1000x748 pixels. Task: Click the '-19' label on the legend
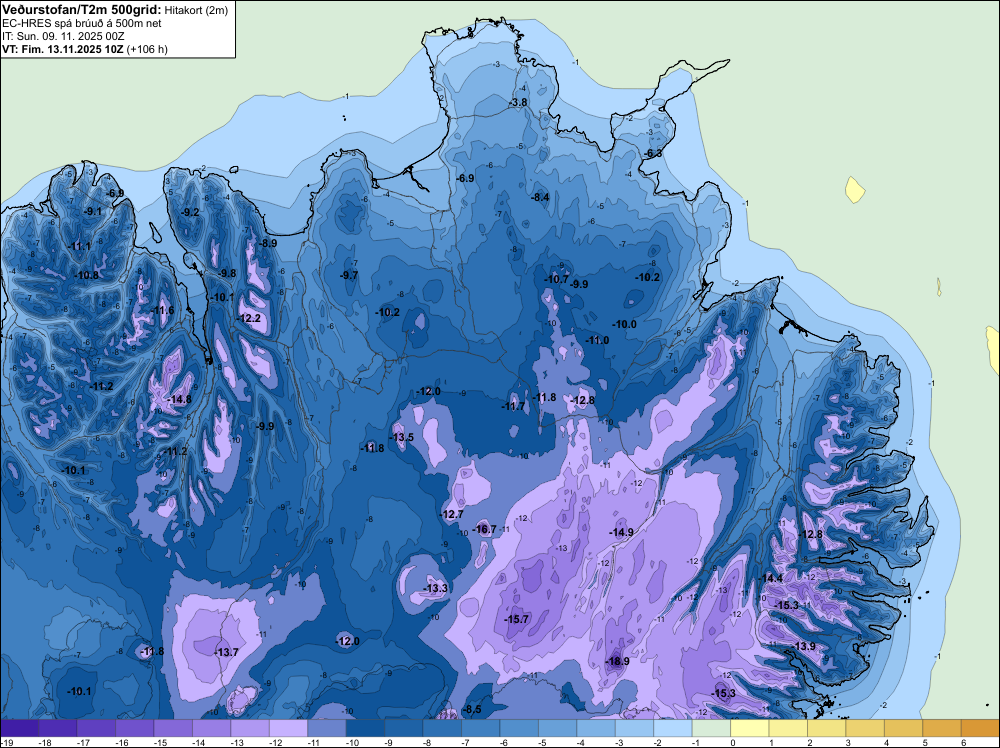(x=7, y=742)
